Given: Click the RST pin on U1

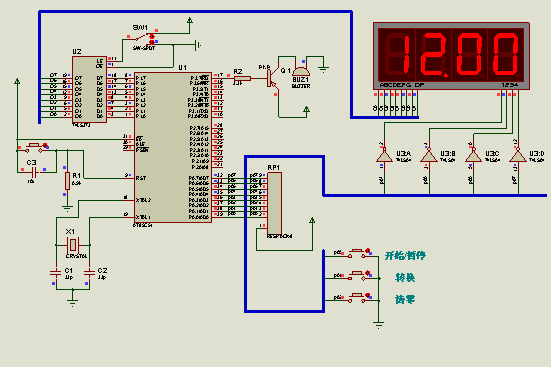Looking at the screenshot, I should click(141, 178).
